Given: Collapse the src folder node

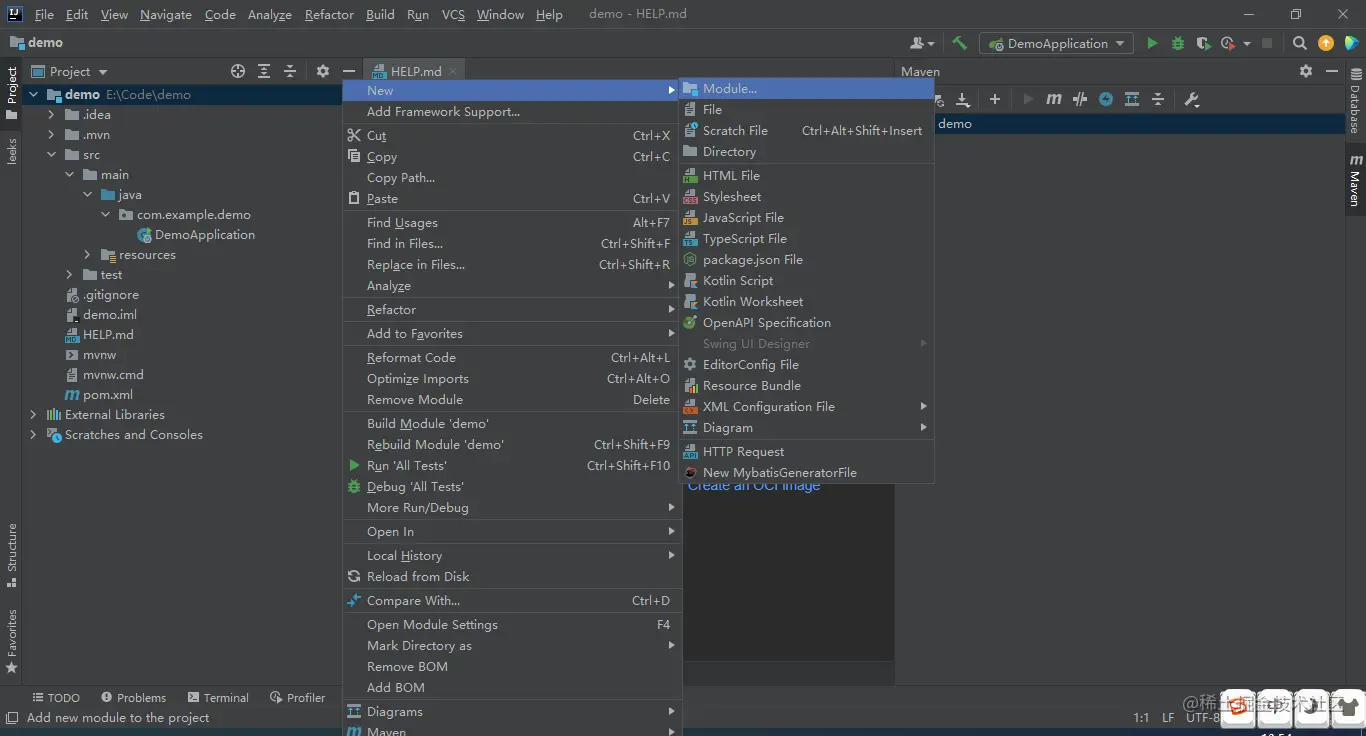Looking at the screenshot, I should pos(51,155).
